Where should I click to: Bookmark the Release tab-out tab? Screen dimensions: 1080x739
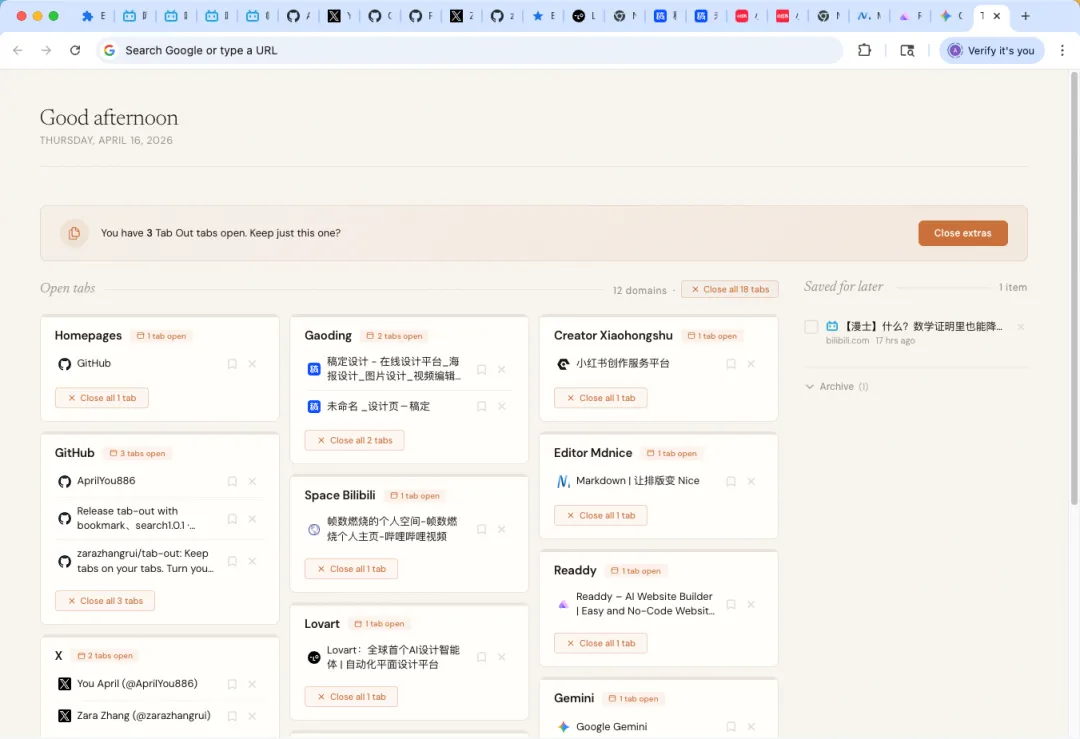tap(232, 519)
